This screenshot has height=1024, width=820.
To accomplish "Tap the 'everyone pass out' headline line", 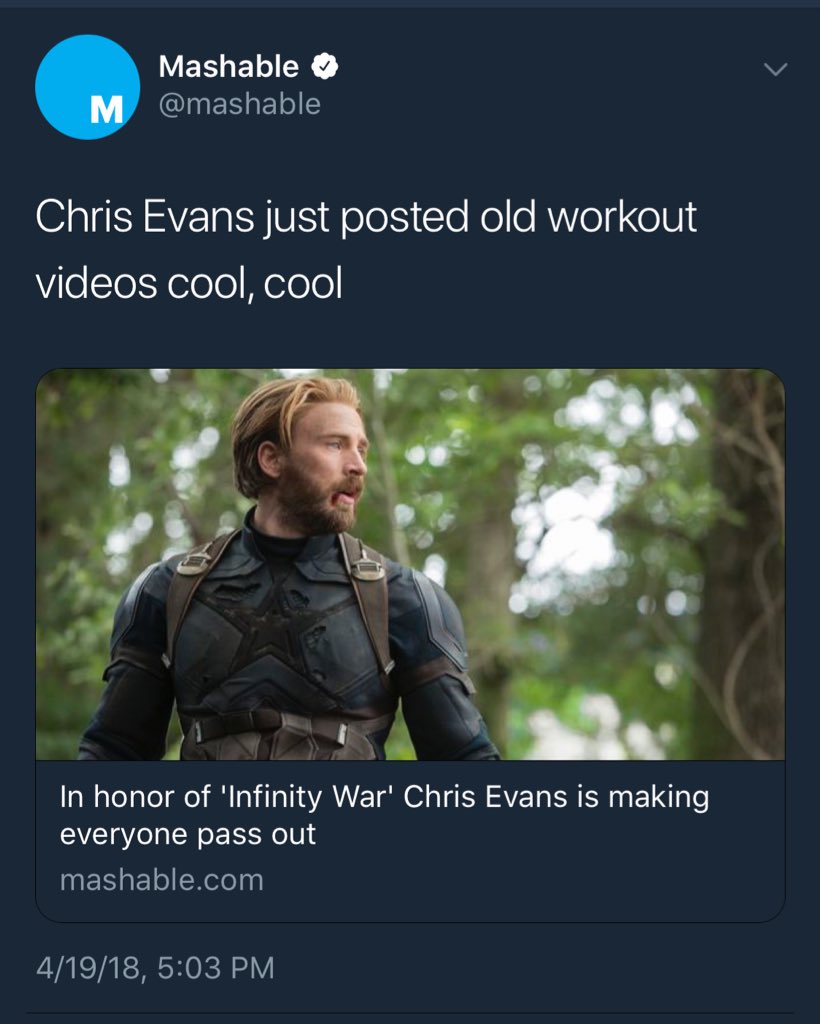I will [188, 834].
